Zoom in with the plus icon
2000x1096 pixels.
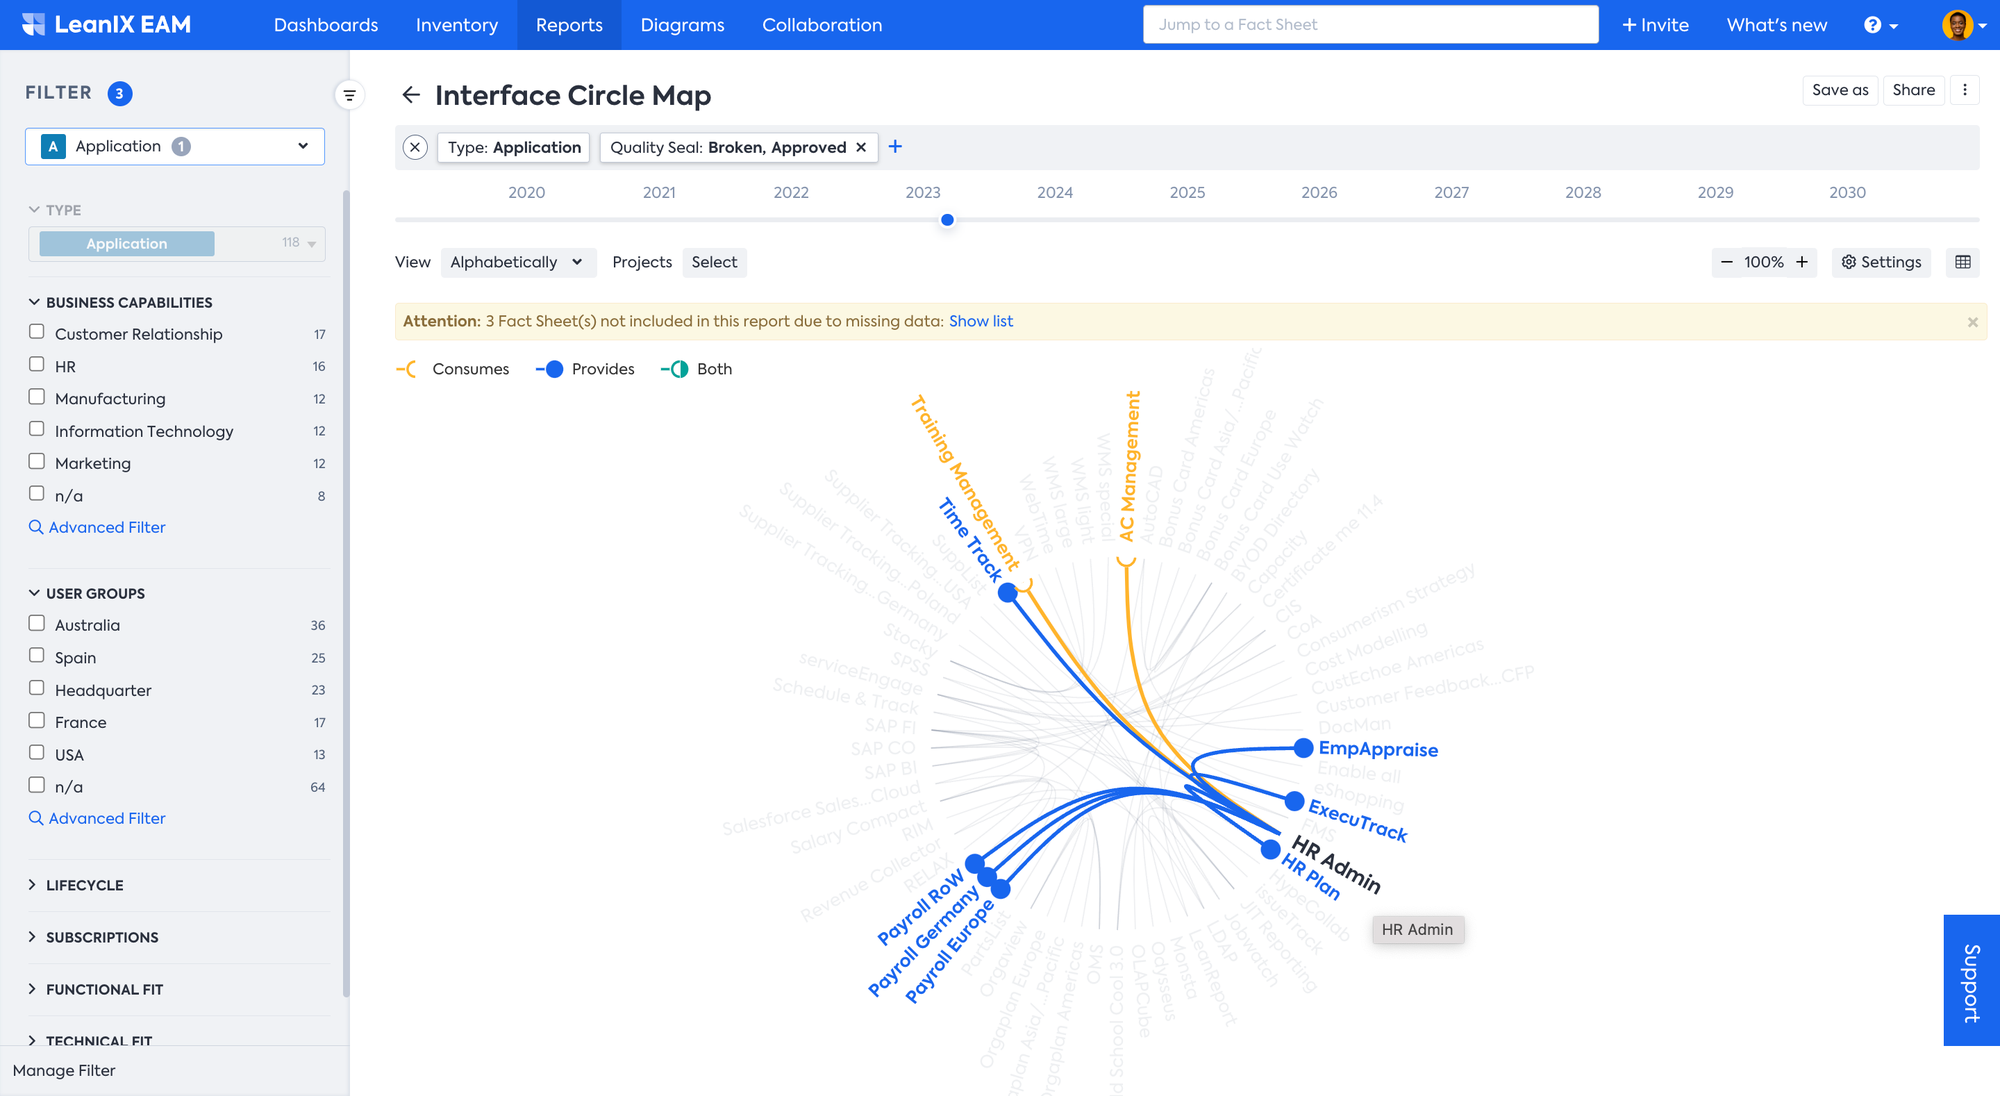[1802, 262]
